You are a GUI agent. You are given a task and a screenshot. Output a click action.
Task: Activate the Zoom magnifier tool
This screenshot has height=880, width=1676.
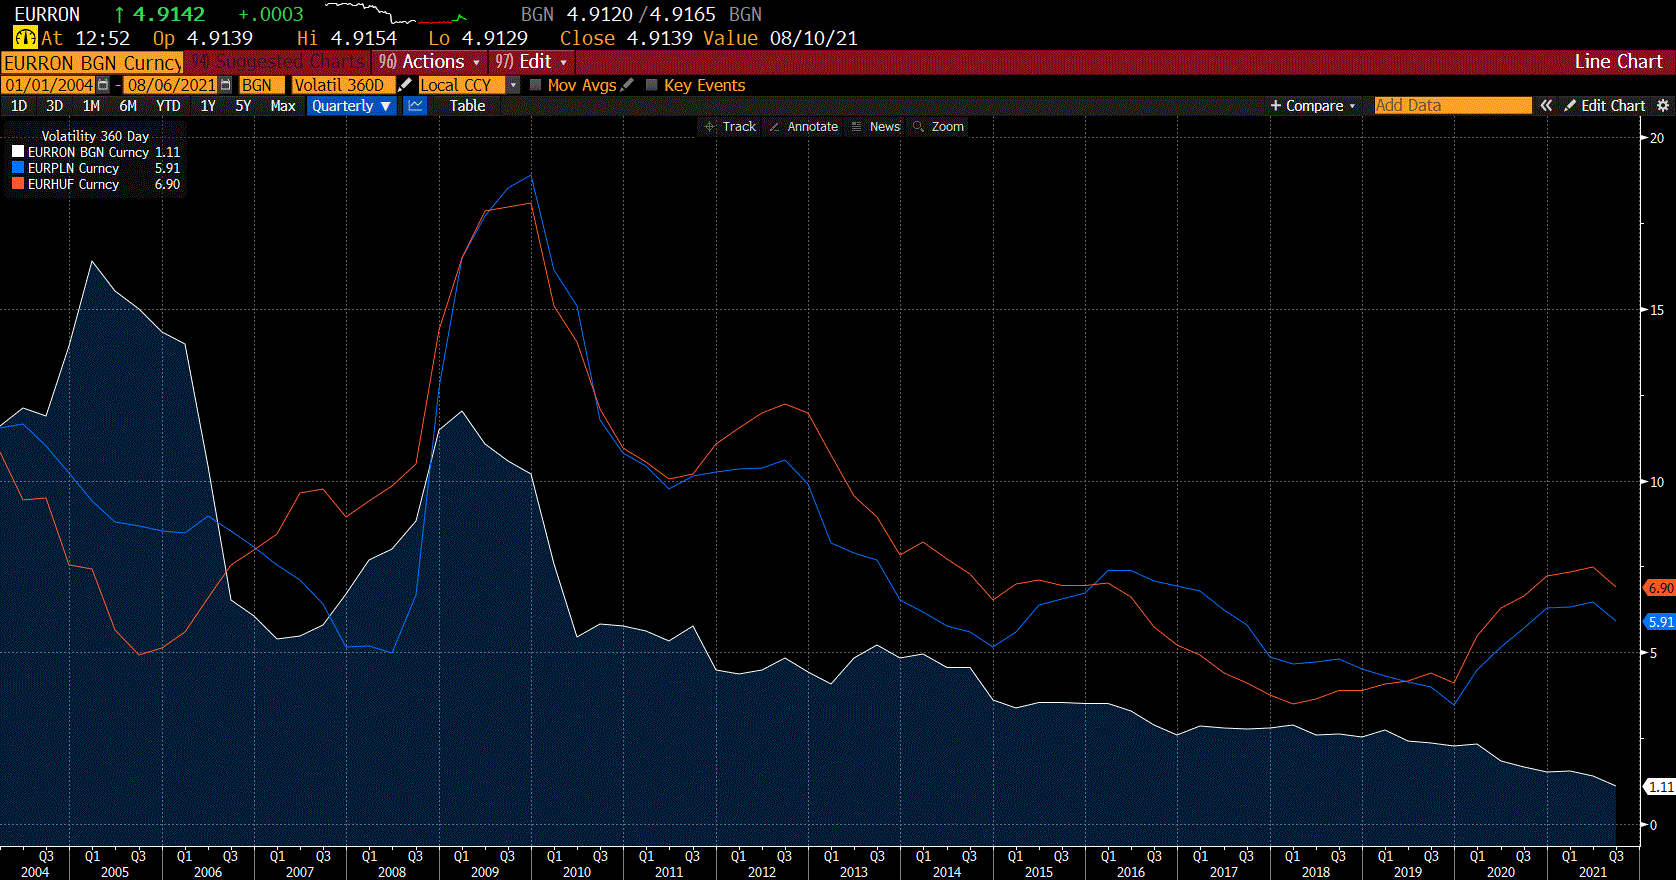click(938, 127)
